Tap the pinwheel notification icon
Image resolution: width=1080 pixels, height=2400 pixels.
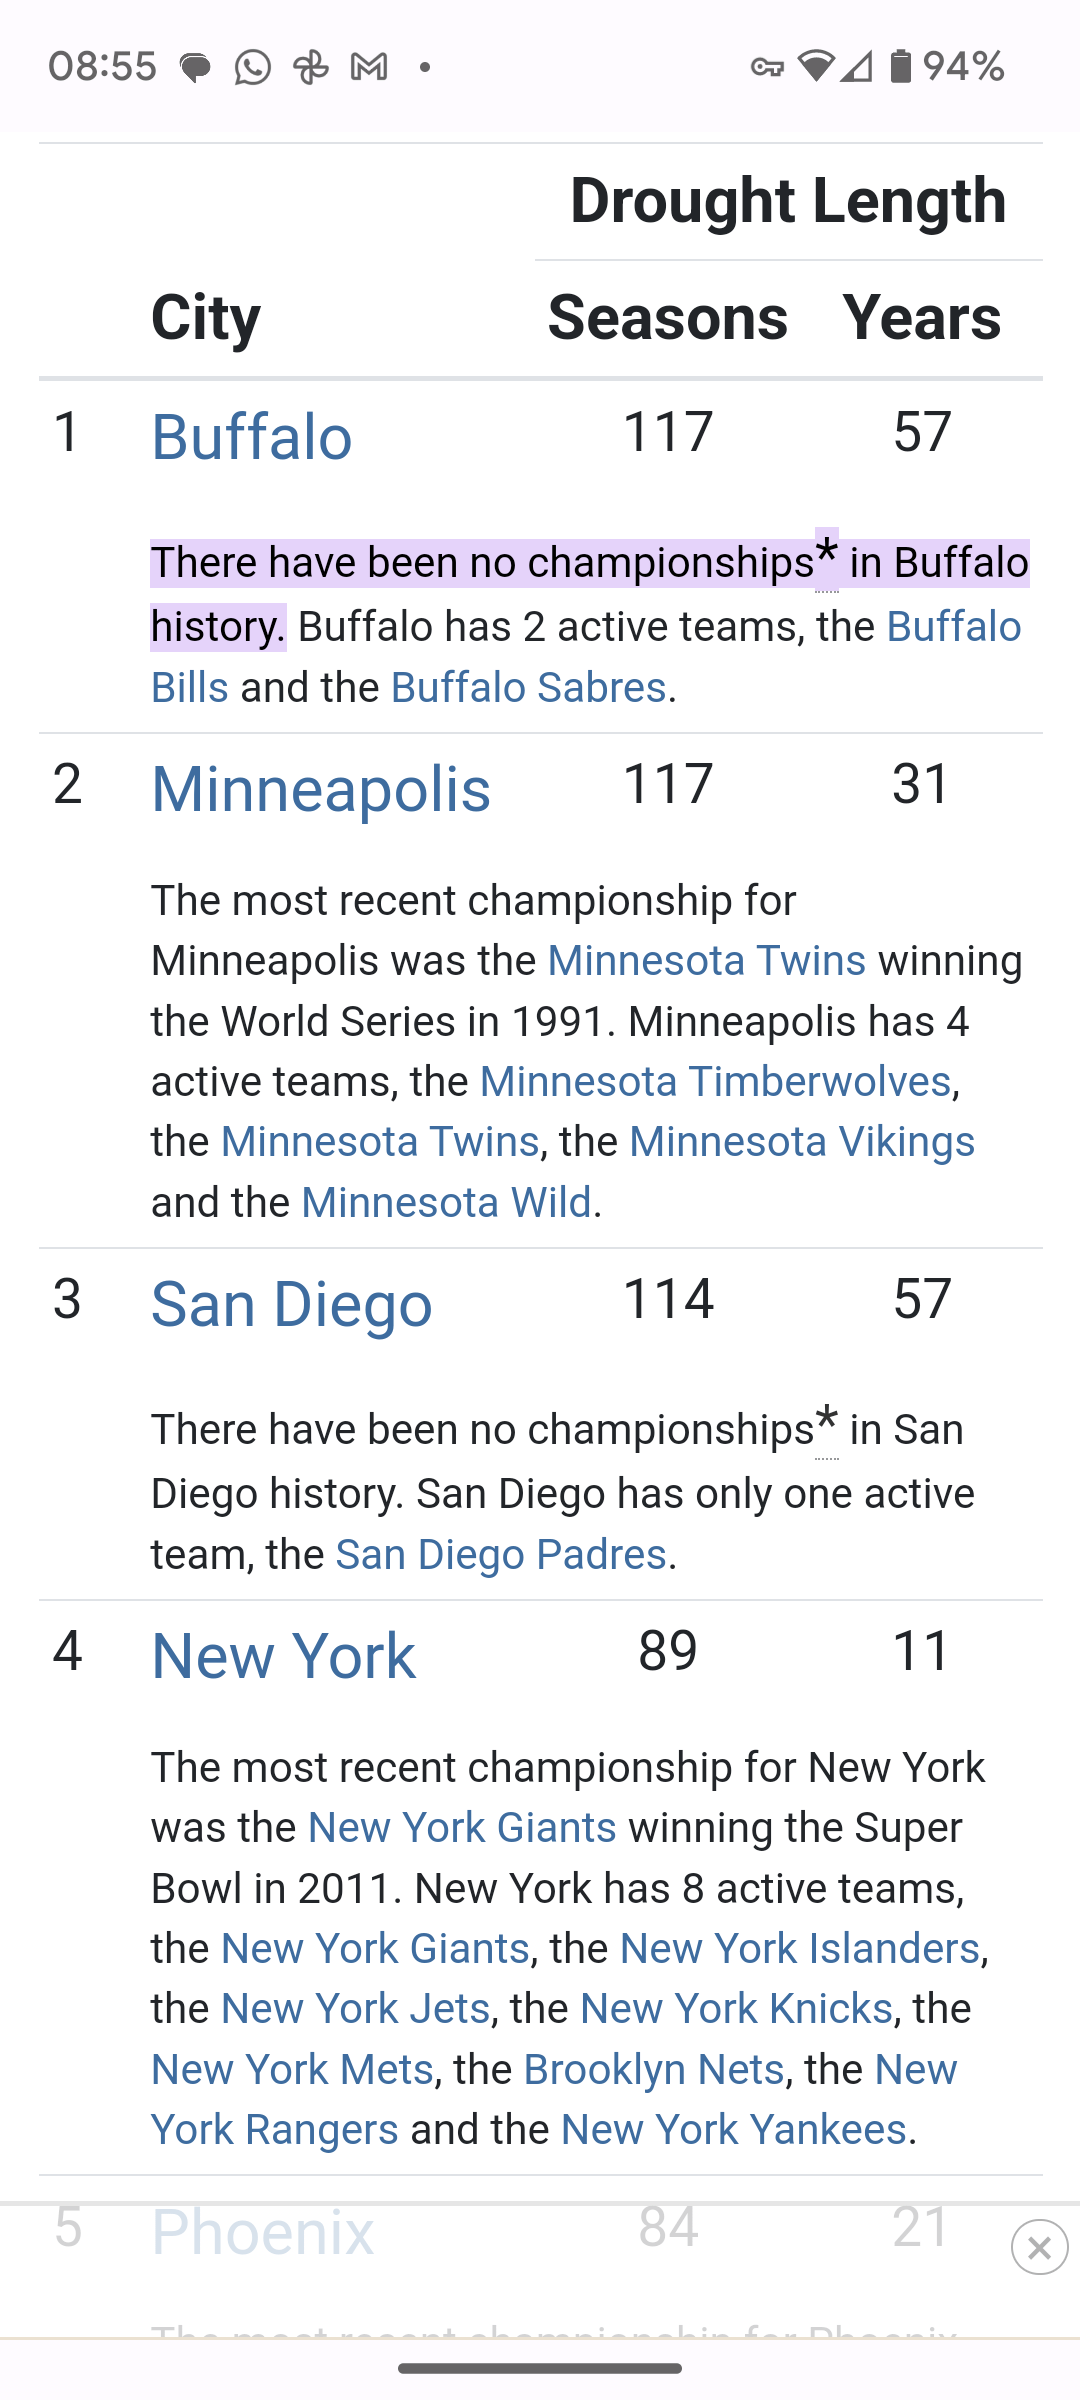pyautogui.click(x=311, y=68)
